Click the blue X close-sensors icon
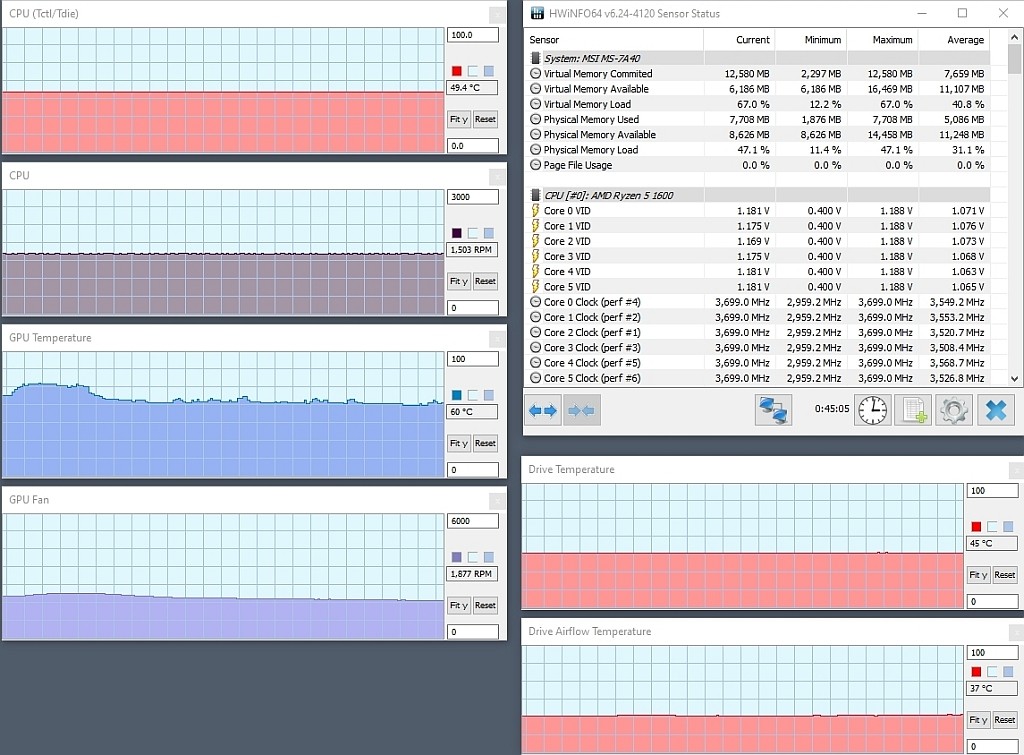 click(x=996, y=410)
